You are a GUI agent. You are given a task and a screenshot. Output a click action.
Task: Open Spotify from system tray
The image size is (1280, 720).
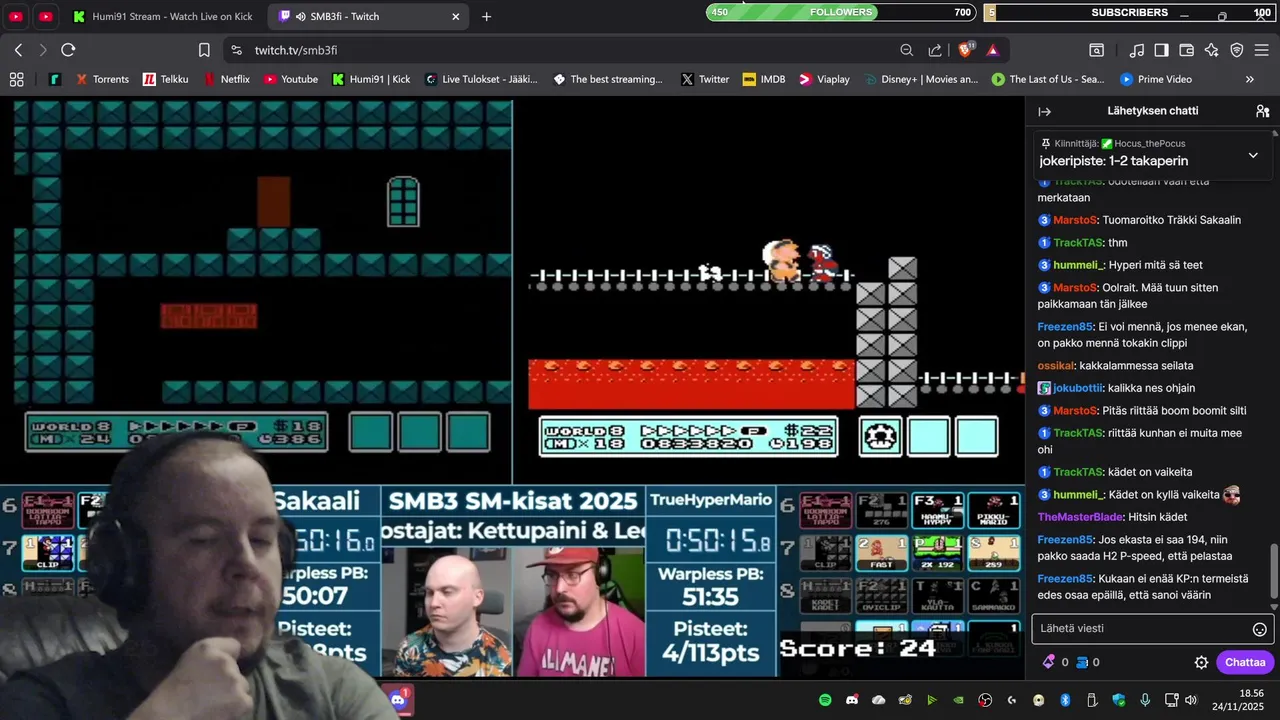[x=825, y=700]
